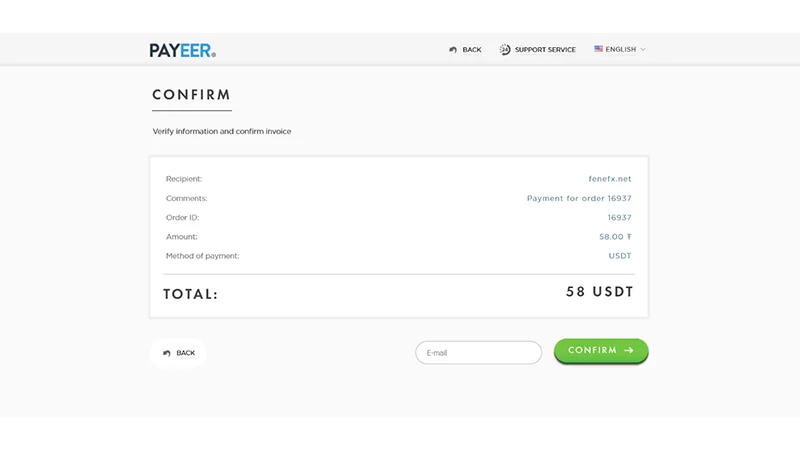Screen dimensions: 800x450
Task: Click the support service chat icon
Action: click(x=505, y=50)
